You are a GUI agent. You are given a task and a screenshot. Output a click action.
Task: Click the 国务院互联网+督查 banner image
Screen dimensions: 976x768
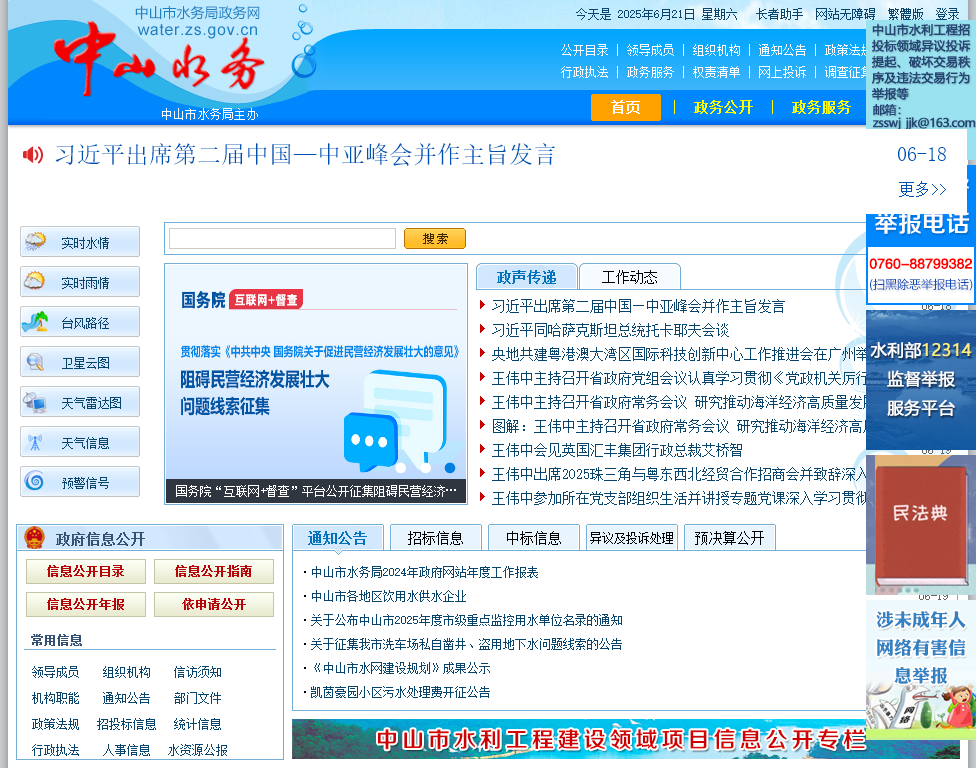tap(316, 383)
